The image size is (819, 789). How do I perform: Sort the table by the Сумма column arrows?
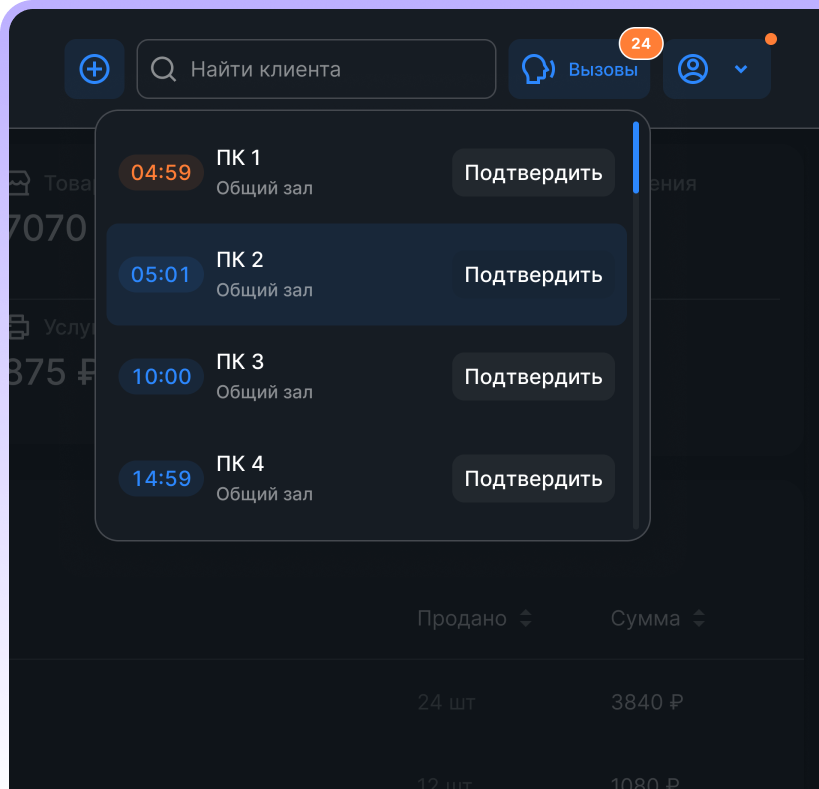[700, 618]
